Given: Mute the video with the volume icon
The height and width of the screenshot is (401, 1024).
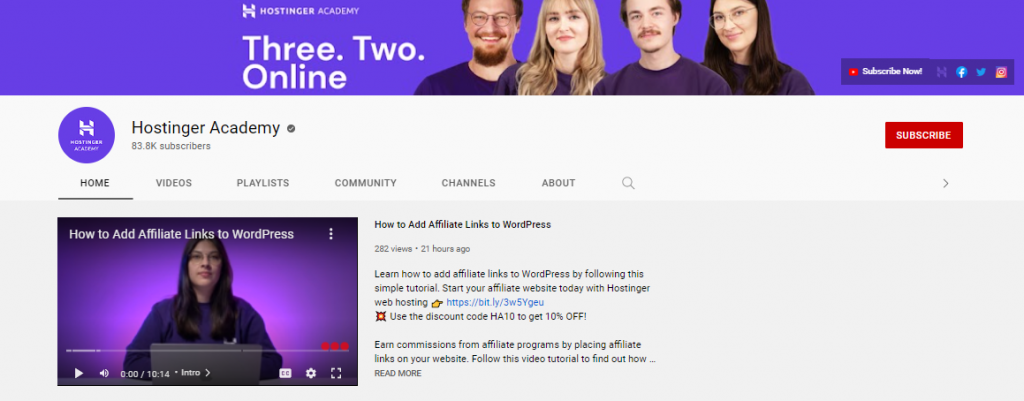Looking at the screenshot, I should [104, 373].
